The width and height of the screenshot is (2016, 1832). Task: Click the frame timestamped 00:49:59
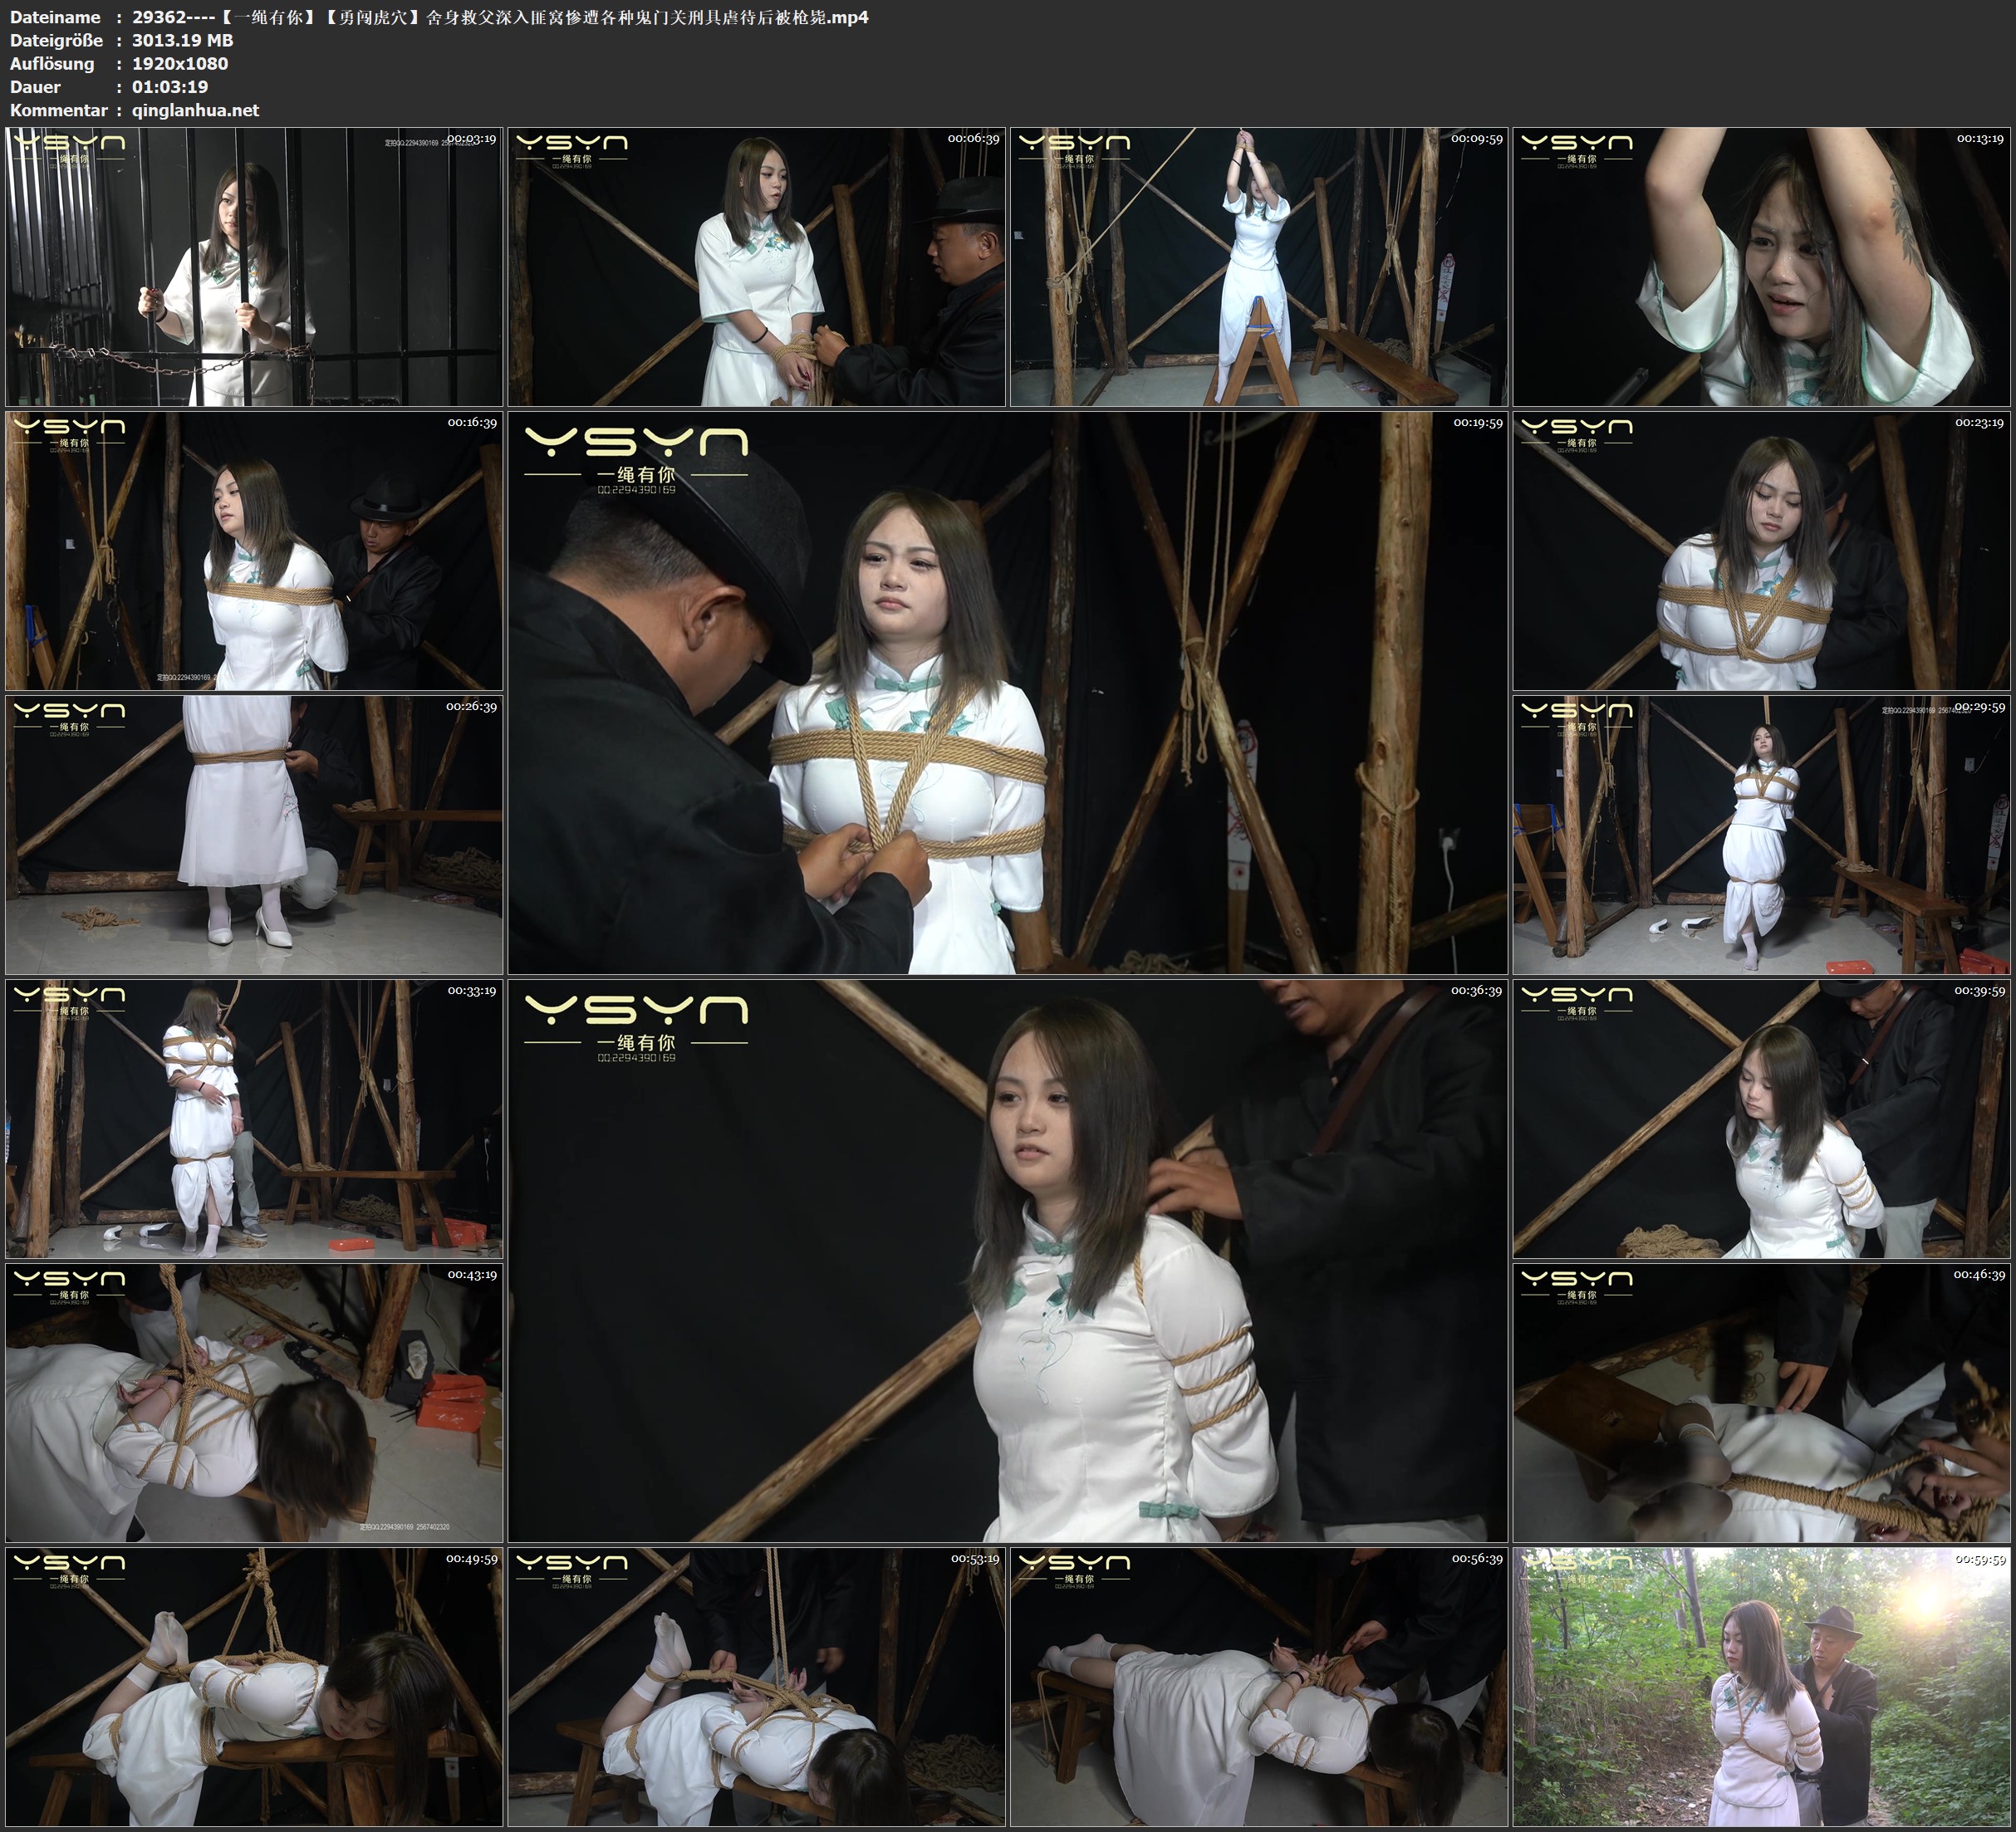click(254, 1686)
